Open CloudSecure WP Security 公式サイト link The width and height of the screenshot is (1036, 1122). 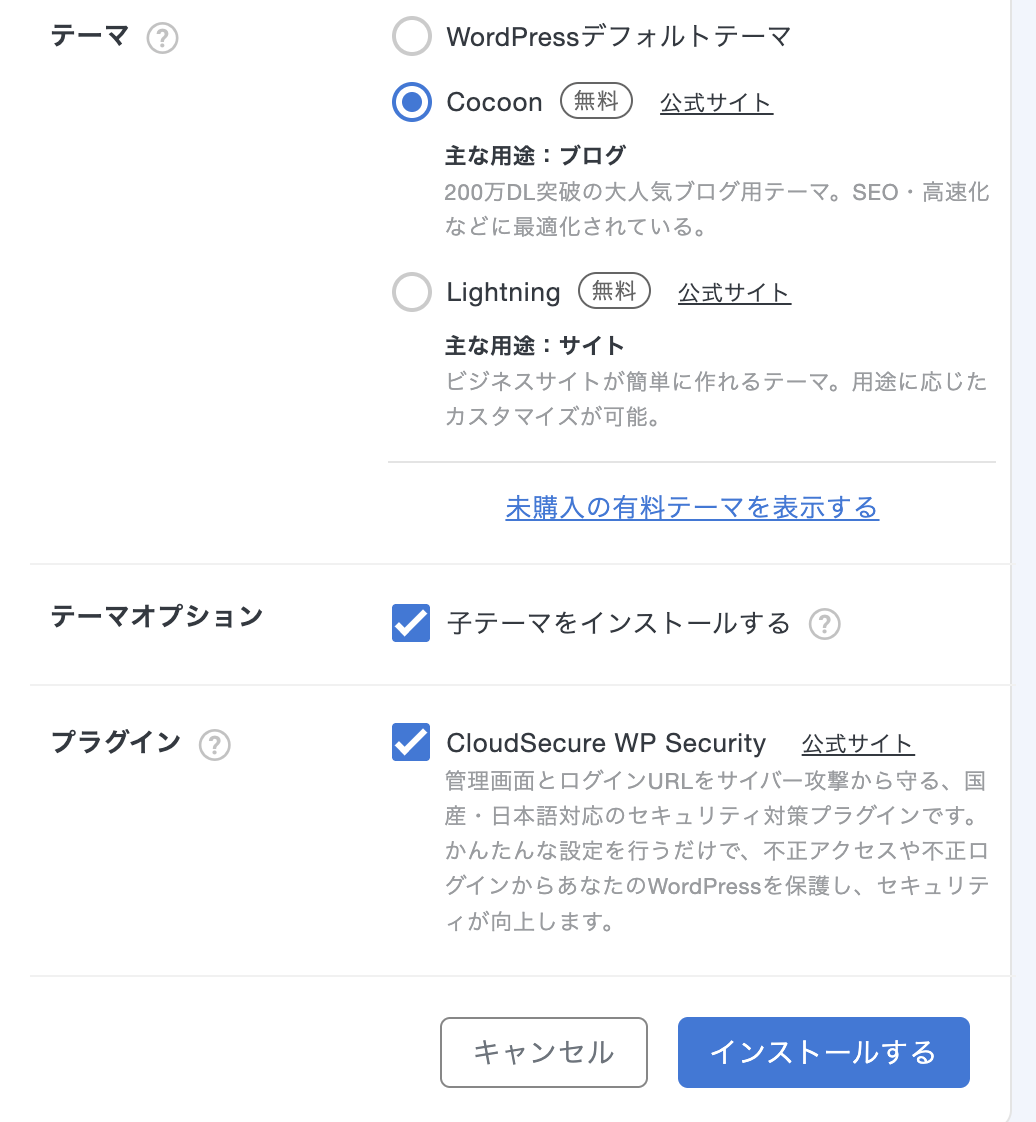tap(858, 744)
